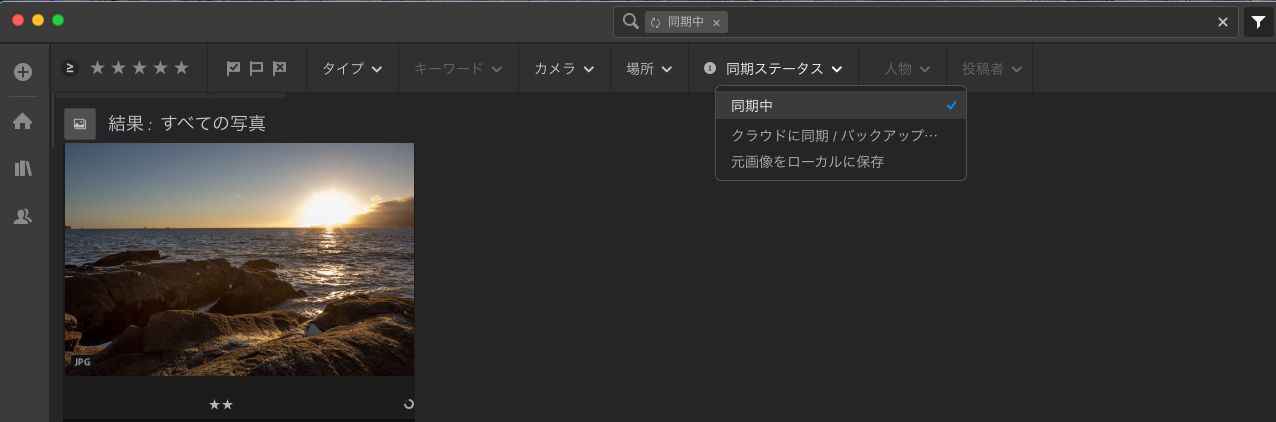This screenshot has height=422, width=1276.
Task: Select the sunset seascape thumbnail
Action: (239, 259)
